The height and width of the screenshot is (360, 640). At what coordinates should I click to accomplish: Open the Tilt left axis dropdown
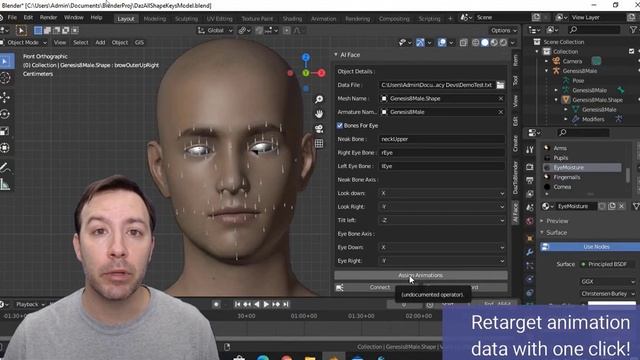442,220
